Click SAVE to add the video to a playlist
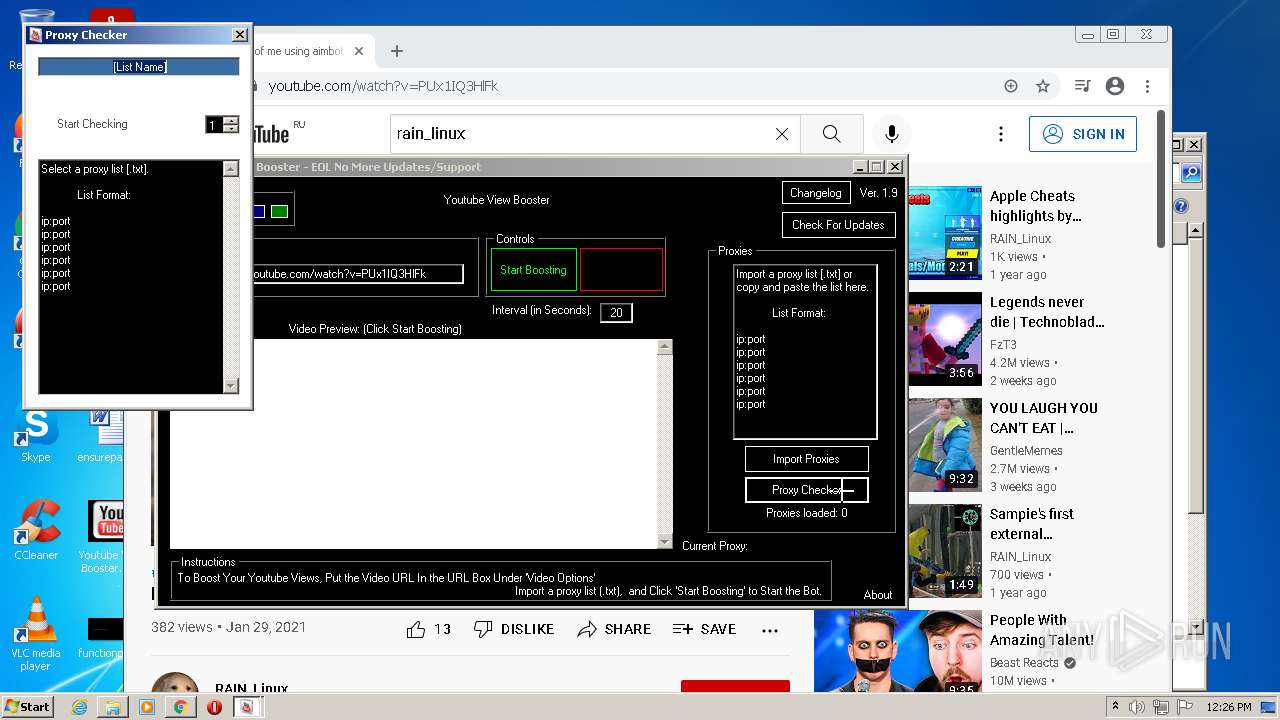Viewport: 1280px width, 720px height. [x=704, y=629]
